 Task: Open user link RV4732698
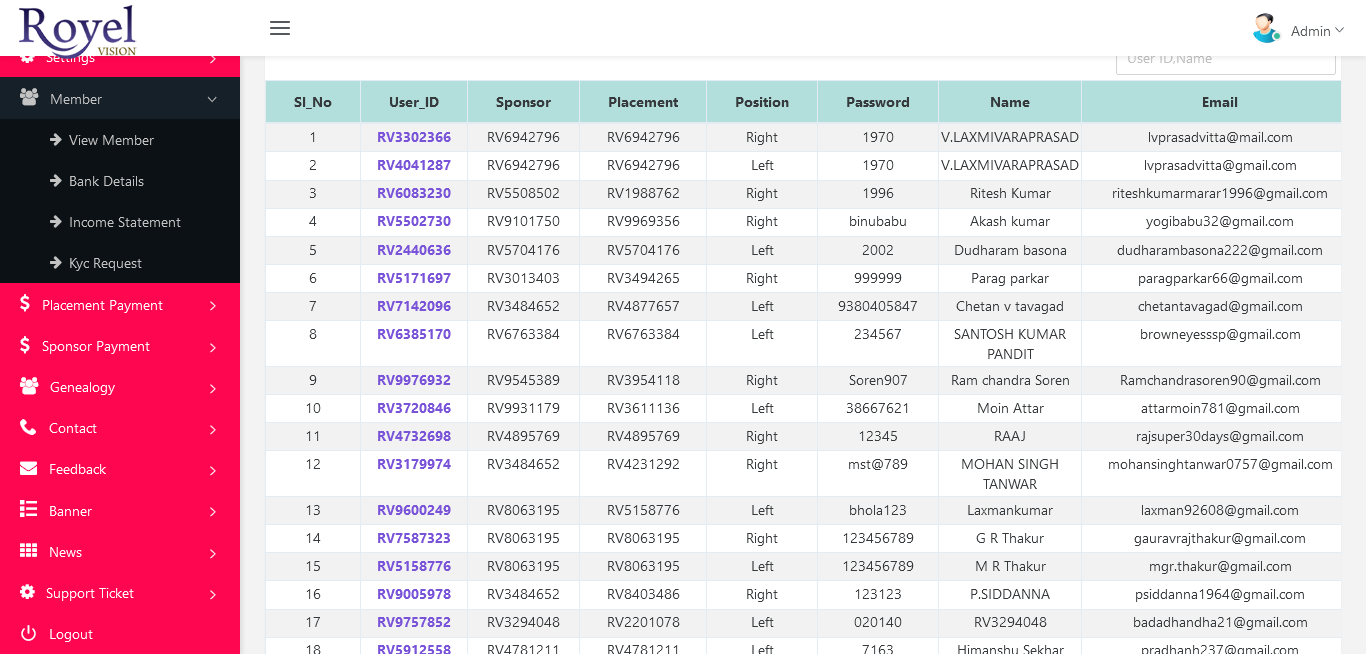(x=414, y=436)
